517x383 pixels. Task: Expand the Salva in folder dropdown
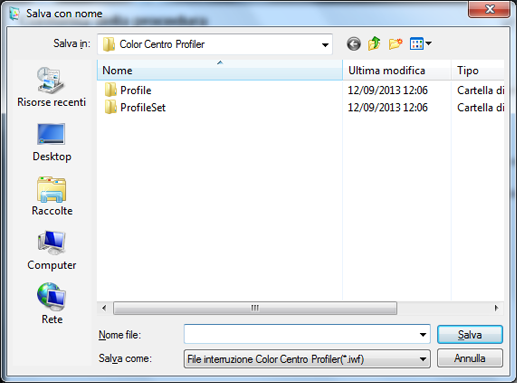(325, 45)
